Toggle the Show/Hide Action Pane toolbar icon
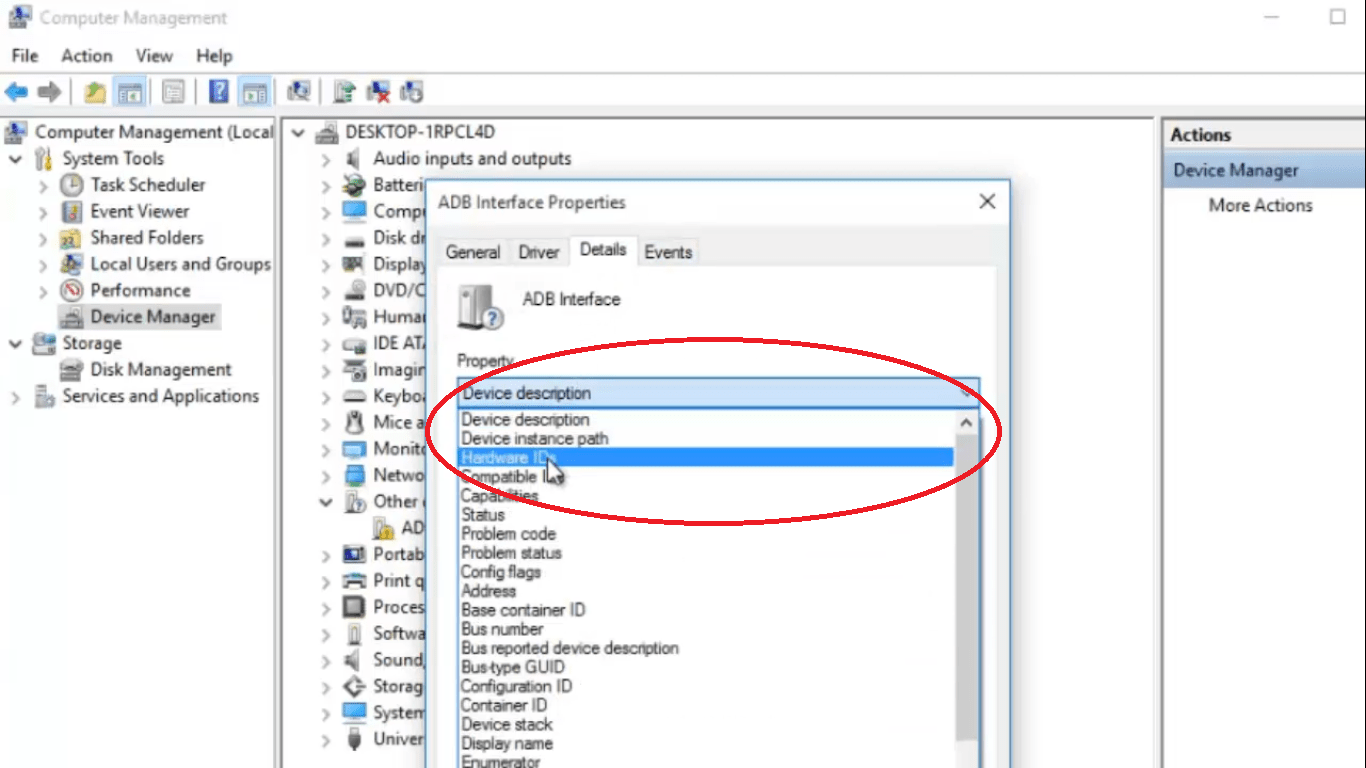The image size is (1366, 768). pos(255,93)
